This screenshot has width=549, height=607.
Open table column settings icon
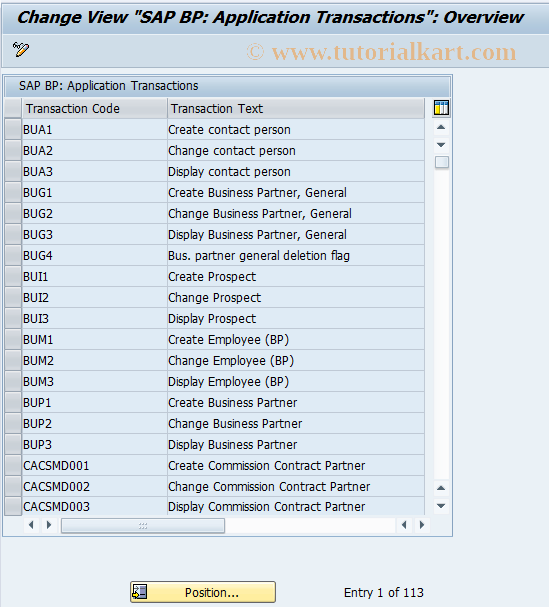pos(441,108)
